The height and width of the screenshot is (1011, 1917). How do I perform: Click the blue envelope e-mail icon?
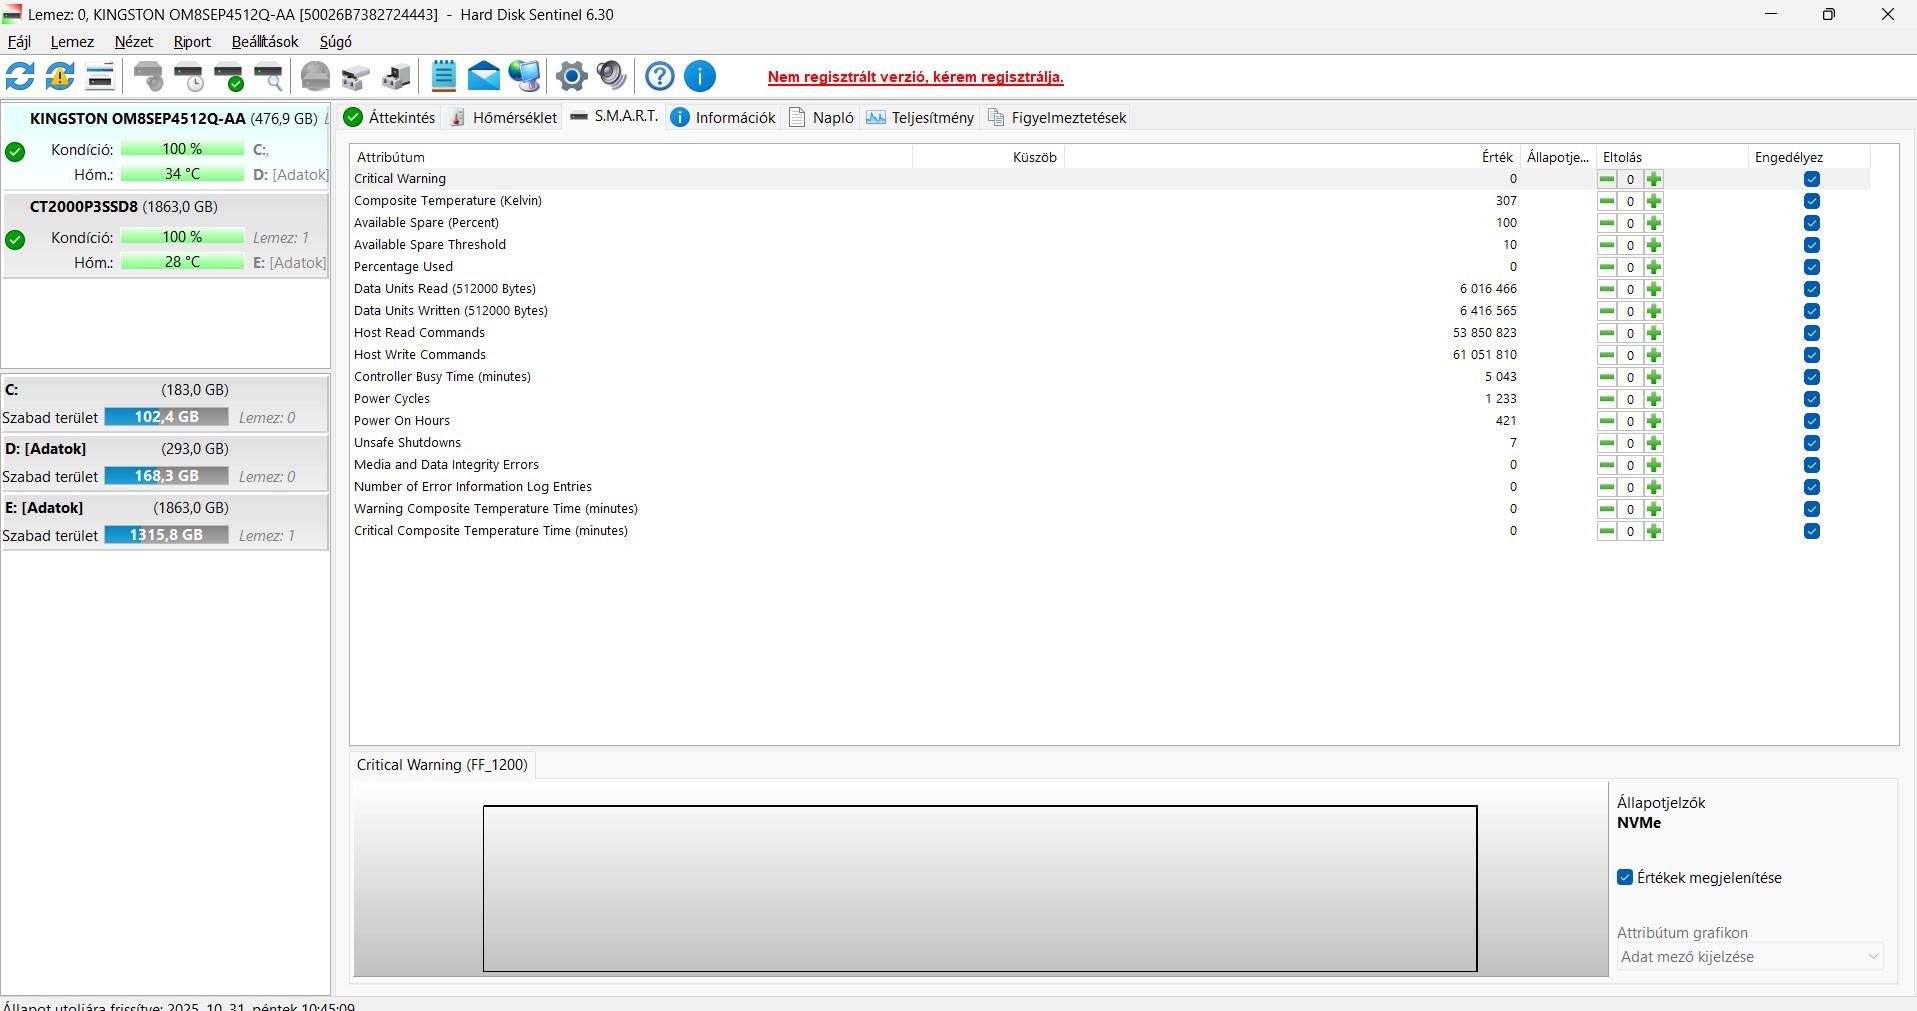[484, 76]
